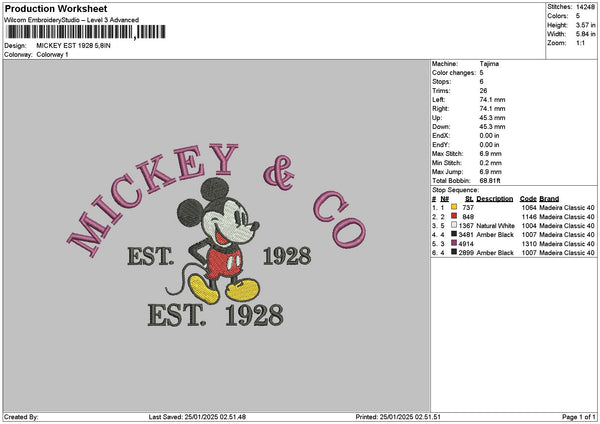This screenshot has width=600, height=424.
Task: Click the 'Code' column header
Action: click(528, 199)
